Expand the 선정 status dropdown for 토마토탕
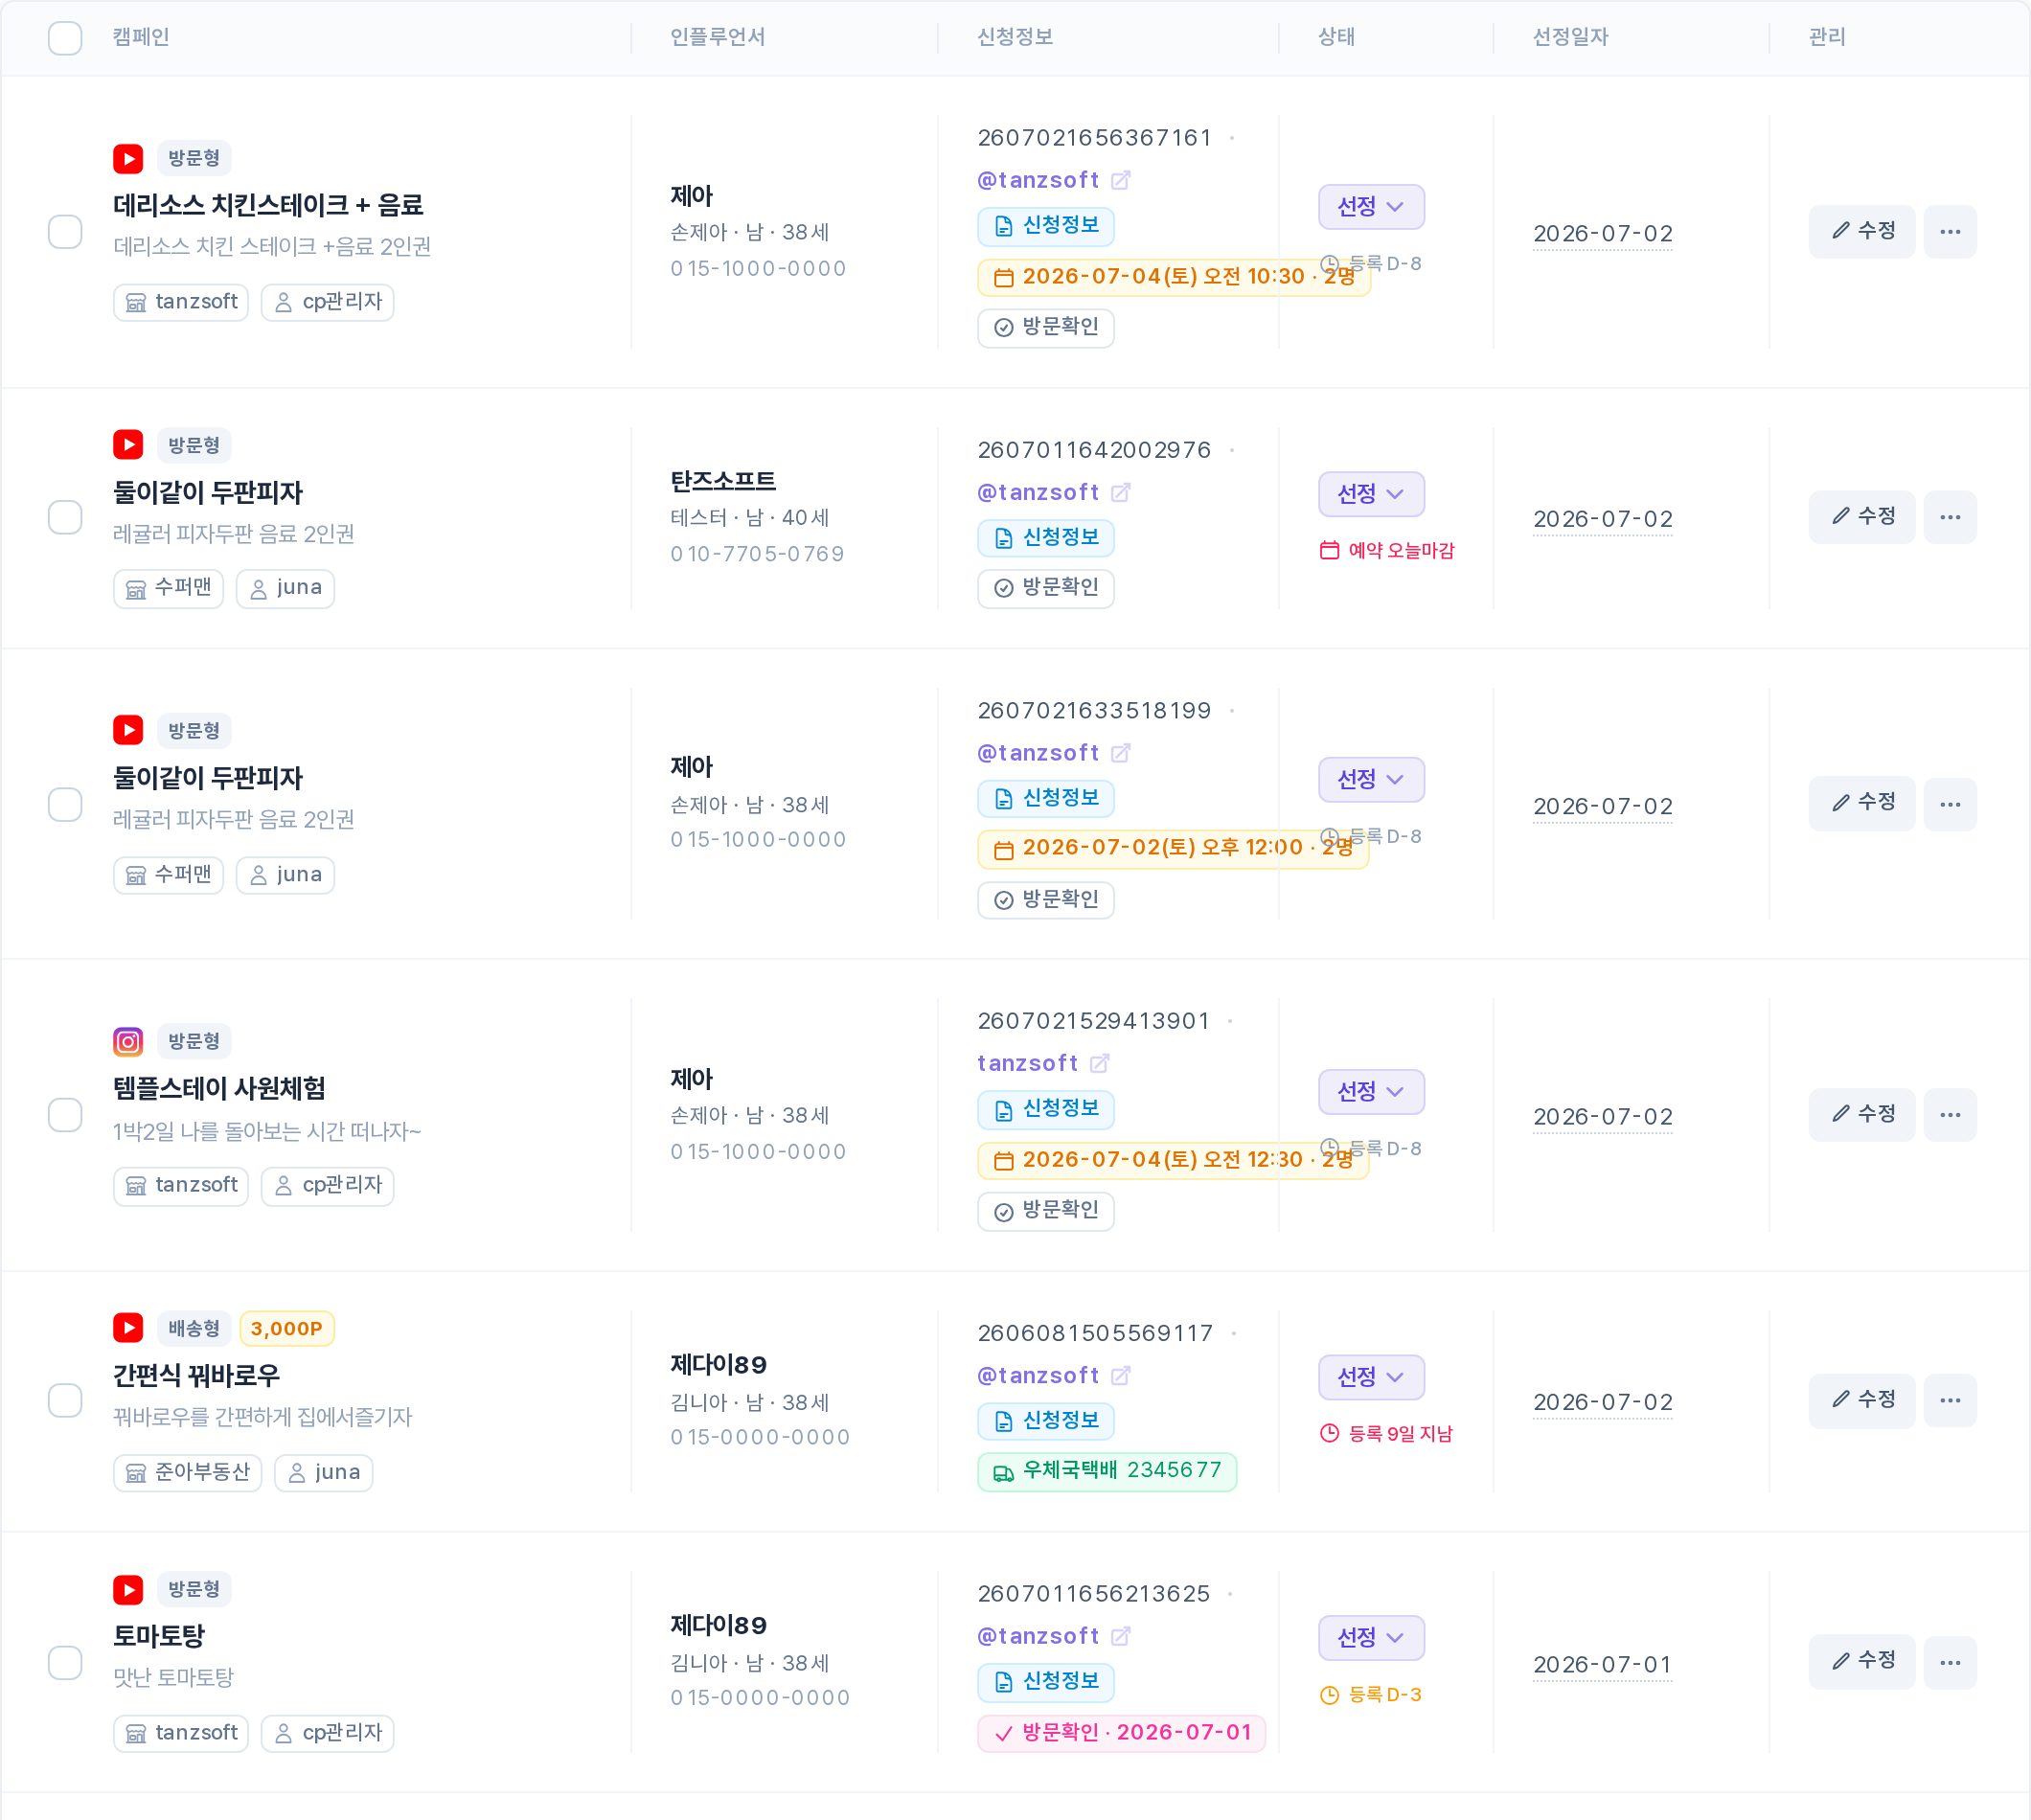This screenshot has height=1820, width=2031. point(1371,1638)
